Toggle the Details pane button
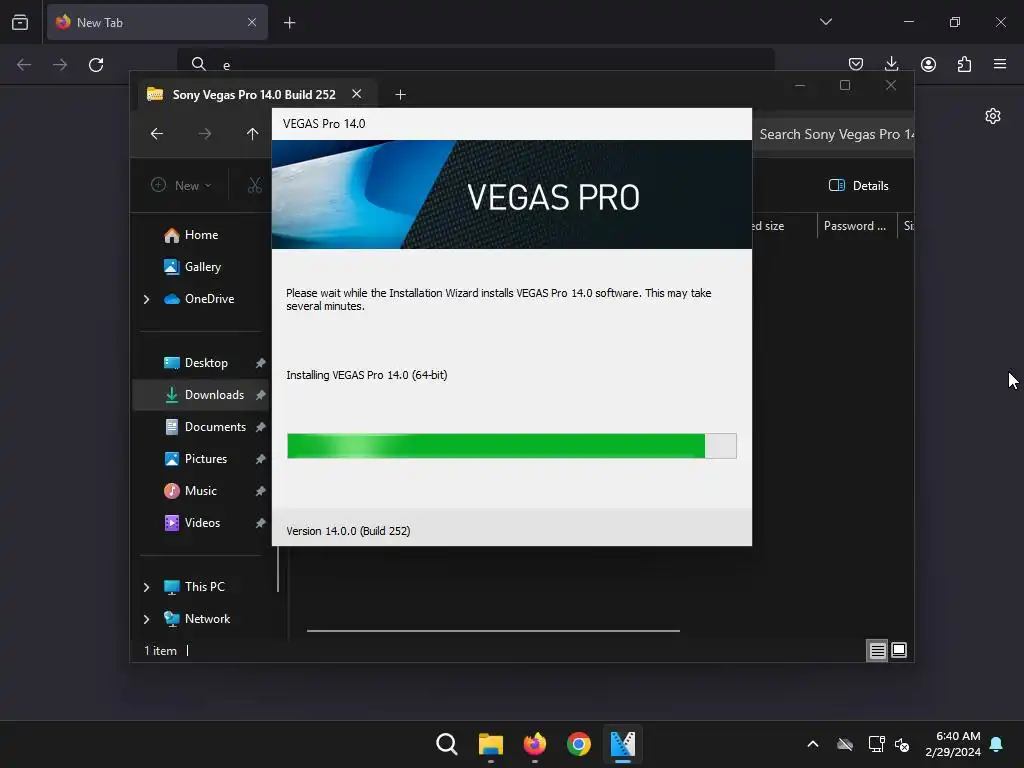This screenshot has width=1024, height=768. pyautogui.click(x=858, y=185)
